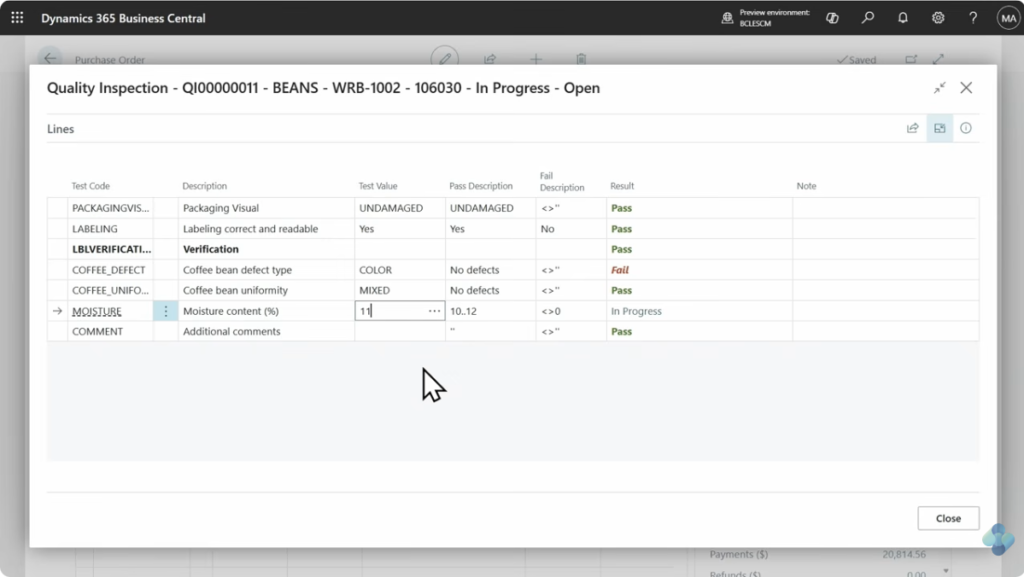The height and width of the screenshot is (577, 1024).
Task: Click the delete trash icon on Purchase Order
Action: pyautogui.click(x=581, y=59)
